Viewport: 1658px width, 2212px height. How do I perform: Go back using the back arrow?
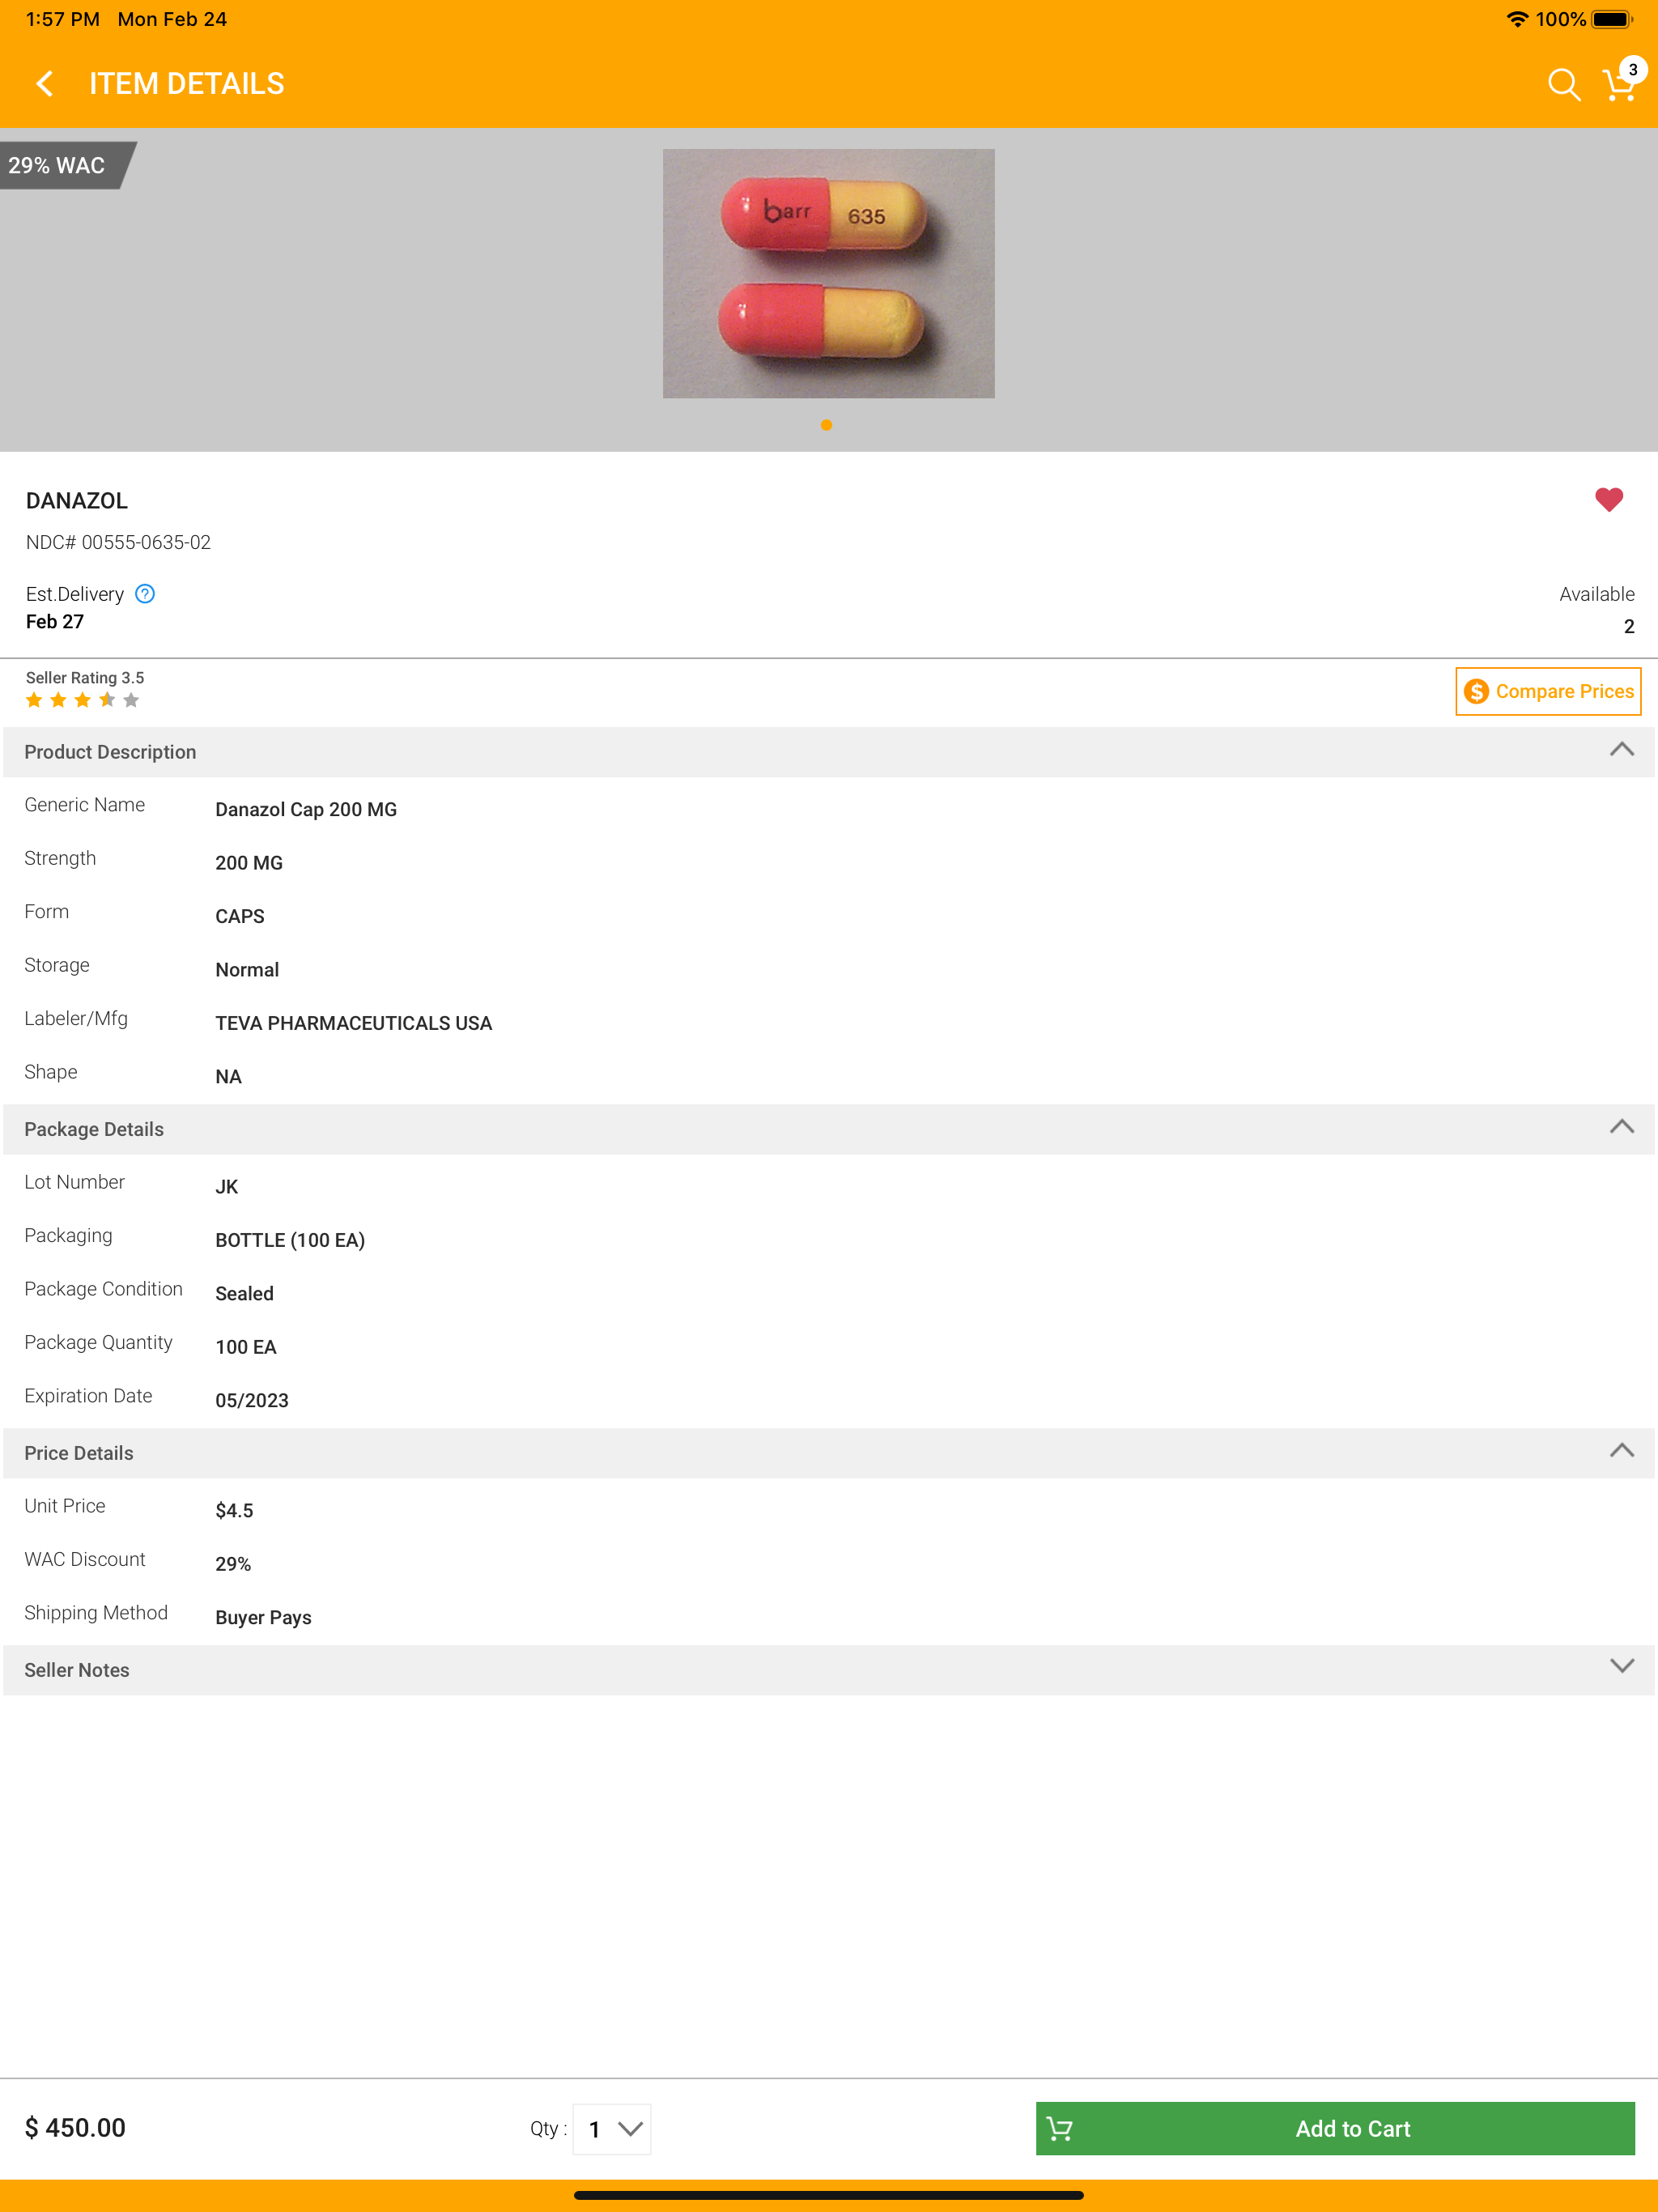tap(45, 84)
